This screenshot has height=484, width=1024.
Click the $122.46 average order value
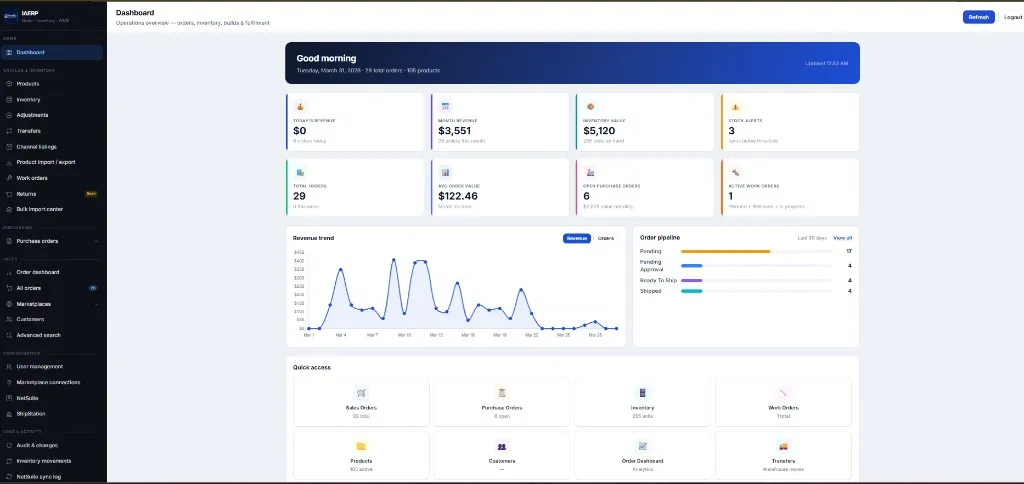pos(458,196)
